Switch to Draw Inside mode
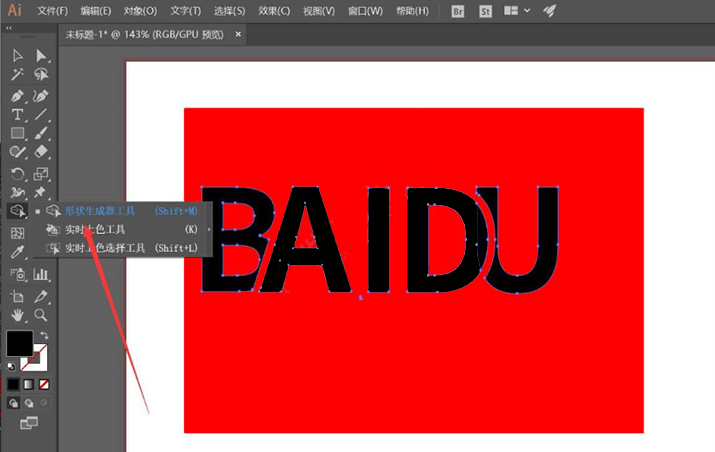The image size is (715, 452). 44,403
